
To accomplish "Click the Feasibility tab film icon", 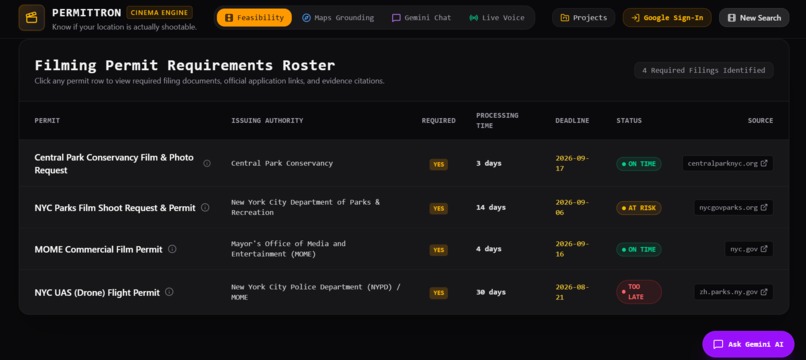I will point(229,17).
